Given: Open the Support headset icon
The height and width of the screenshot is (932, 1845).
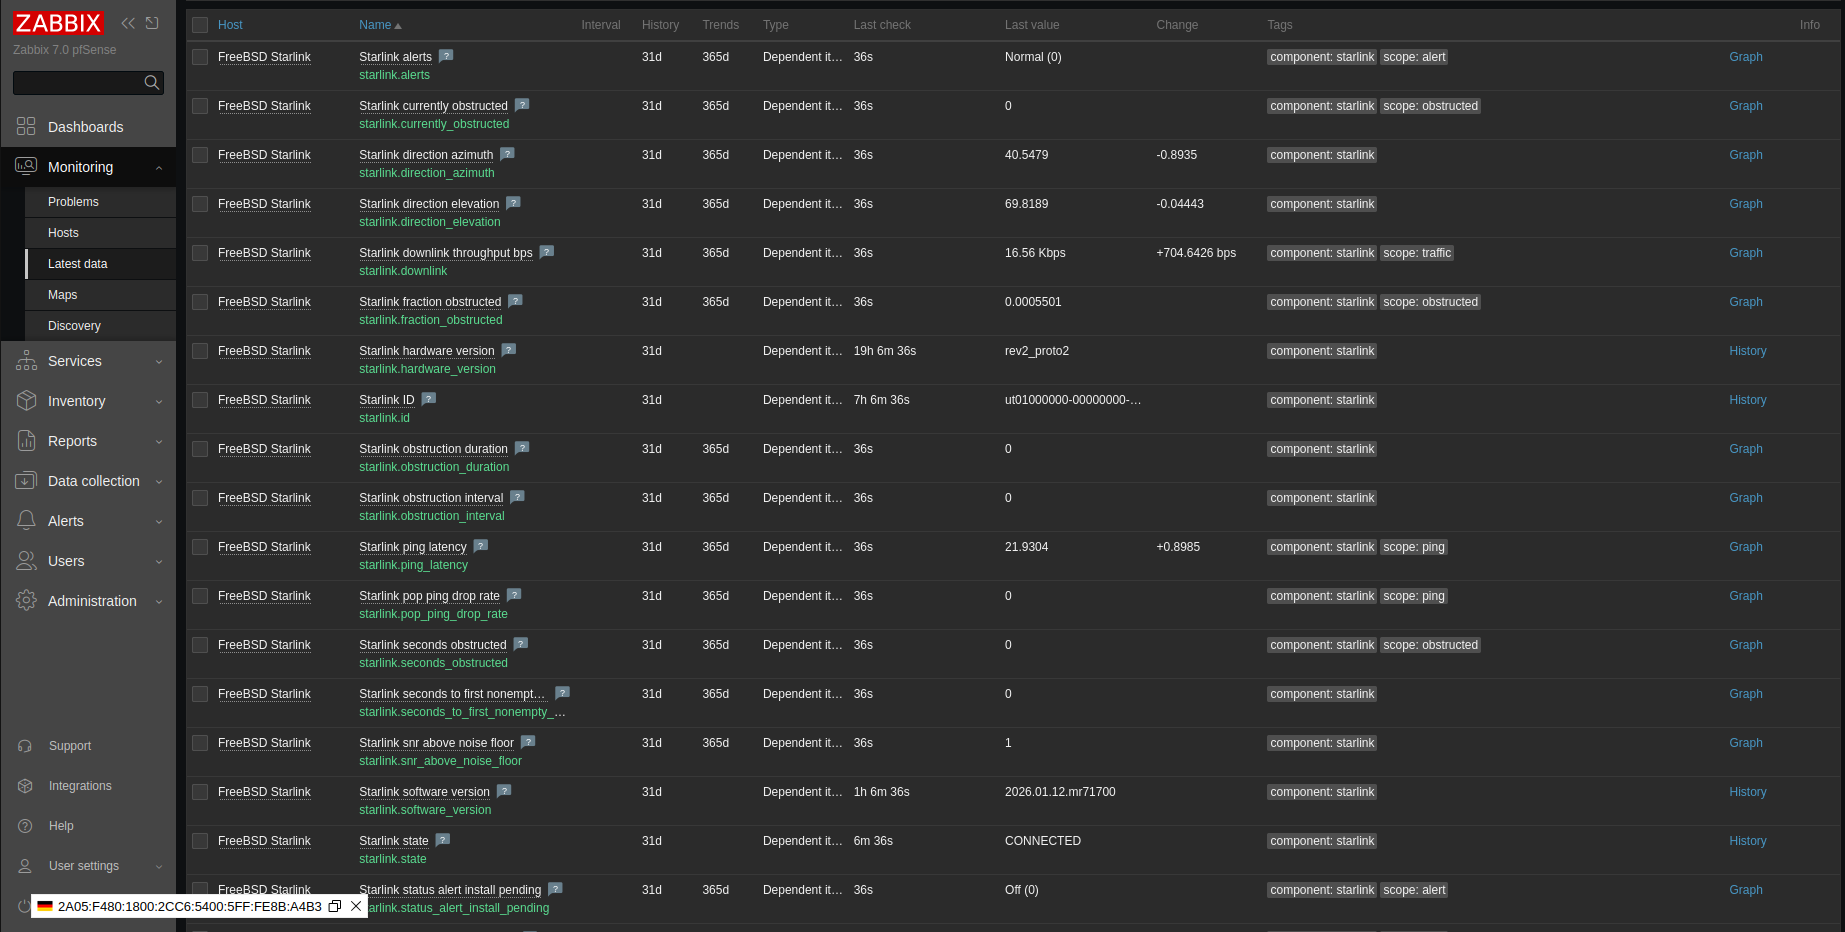Looking at the screenshot, I should coord(26,746).
